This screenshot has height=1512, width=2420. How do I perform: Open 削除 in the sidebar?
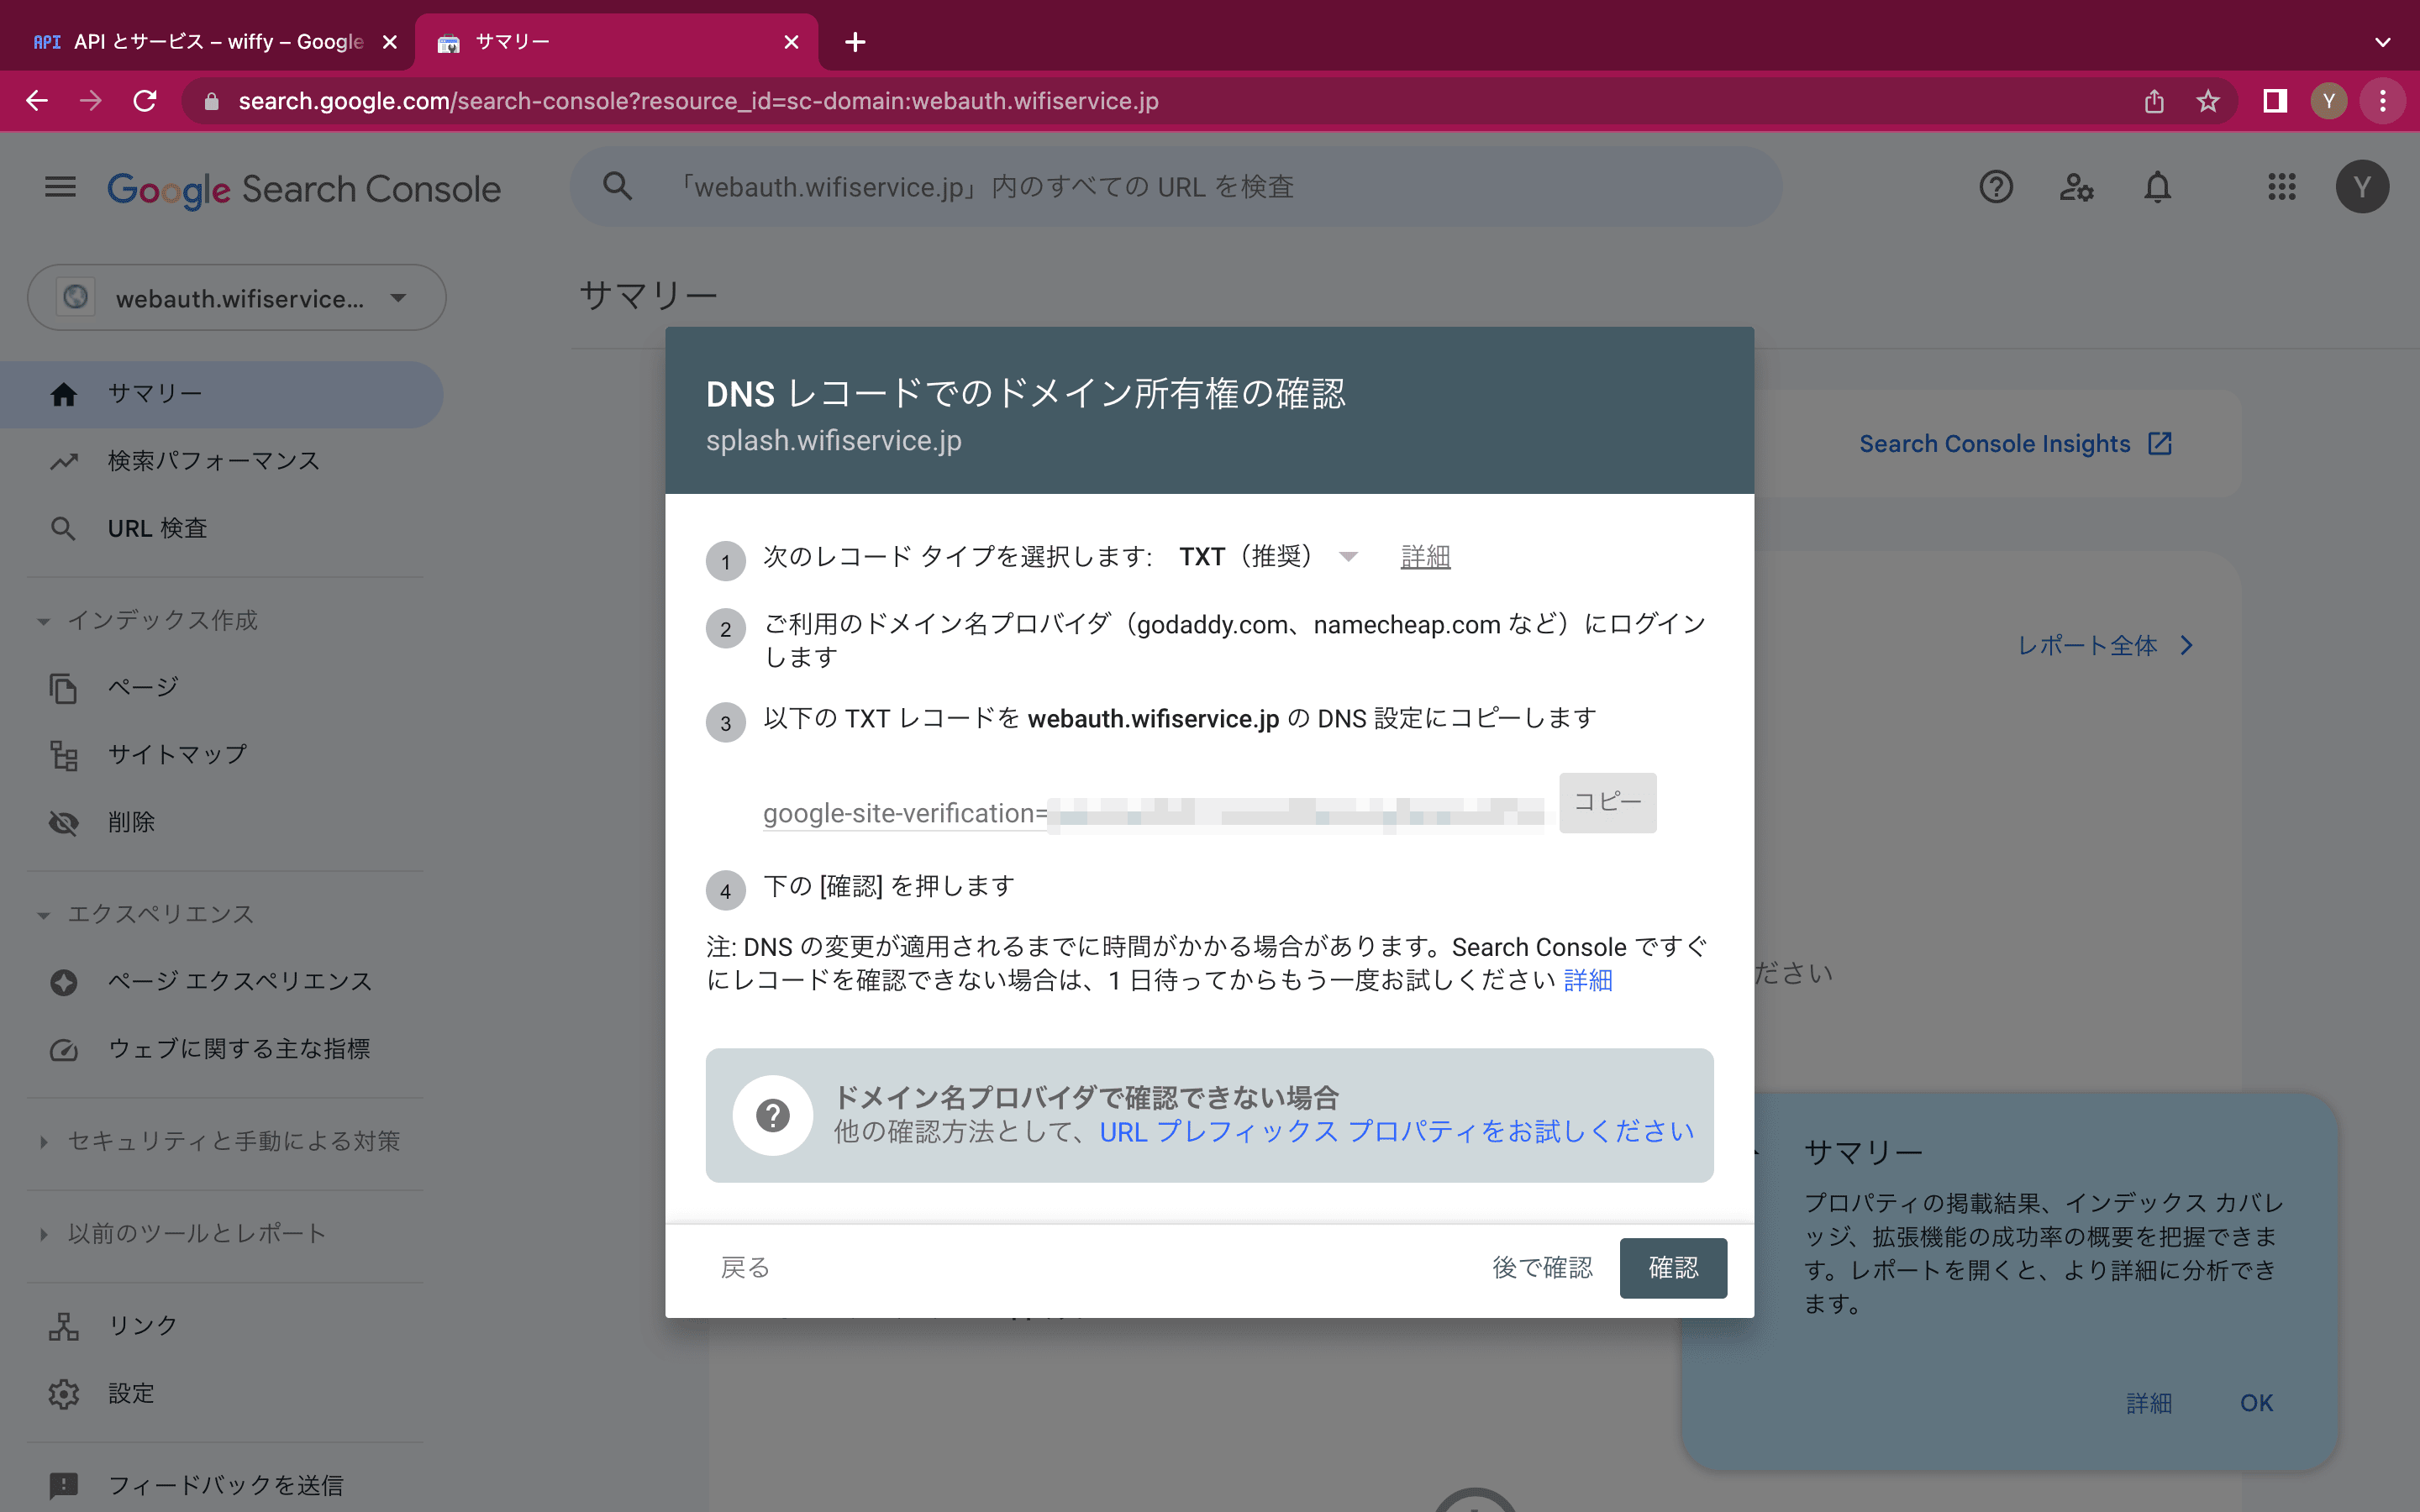click(x=221, y=822)
